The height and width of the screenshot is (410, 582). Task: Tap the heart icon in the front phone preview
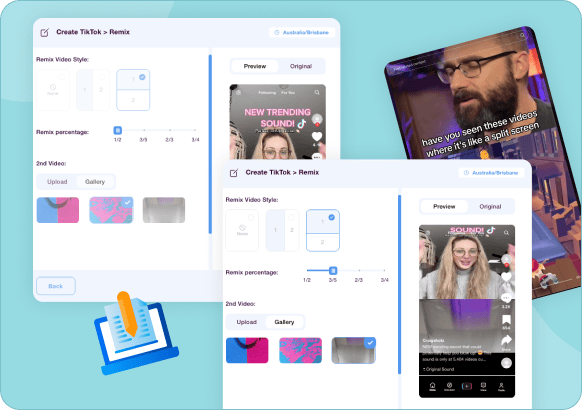506,276
